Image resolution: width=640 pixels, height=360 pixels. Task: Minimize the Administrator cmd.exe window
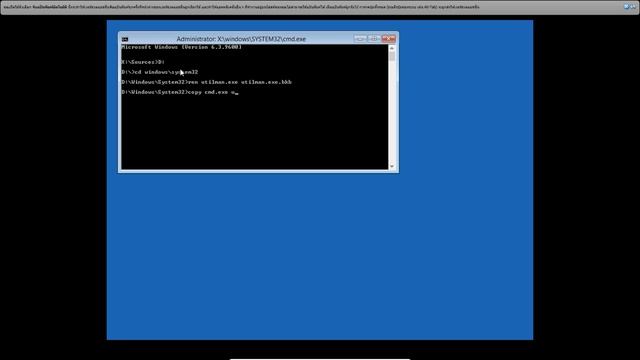click(360, 38)
